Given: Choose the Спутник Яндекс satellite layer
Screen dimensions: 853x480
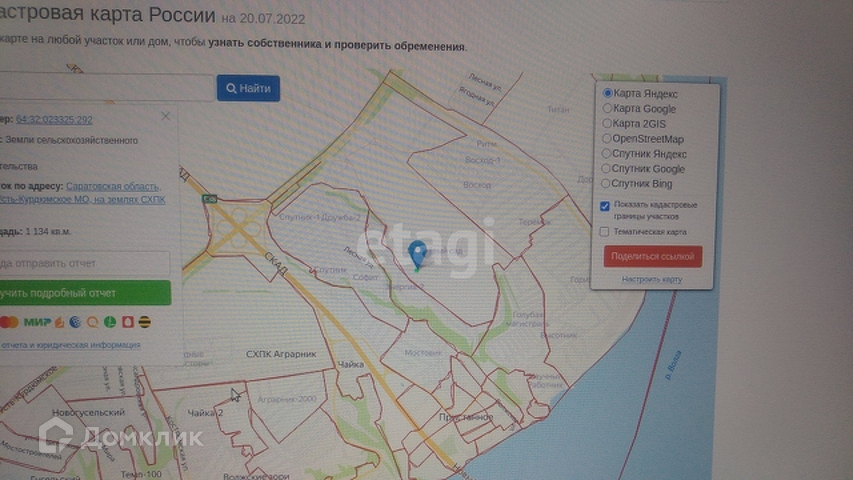Looking at the screenshot, I should 605,153.
